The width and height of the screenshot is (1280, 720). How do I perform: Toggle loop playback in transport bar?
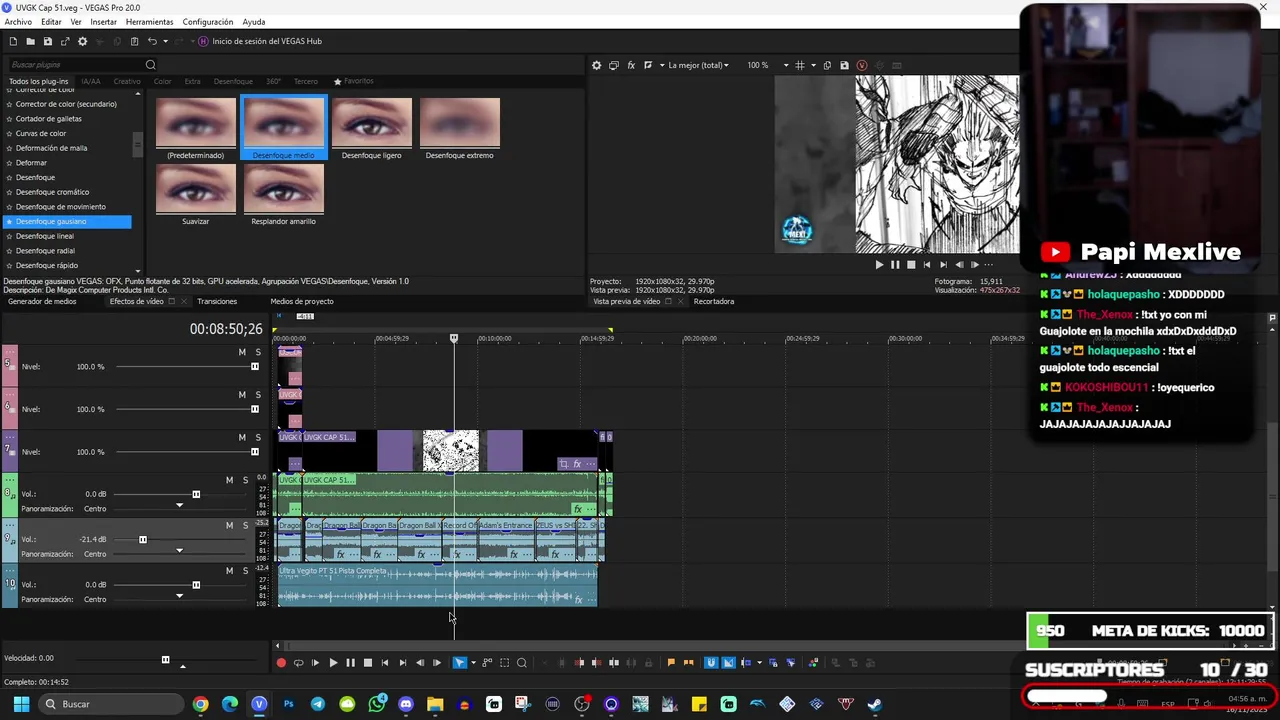point(298,662)
